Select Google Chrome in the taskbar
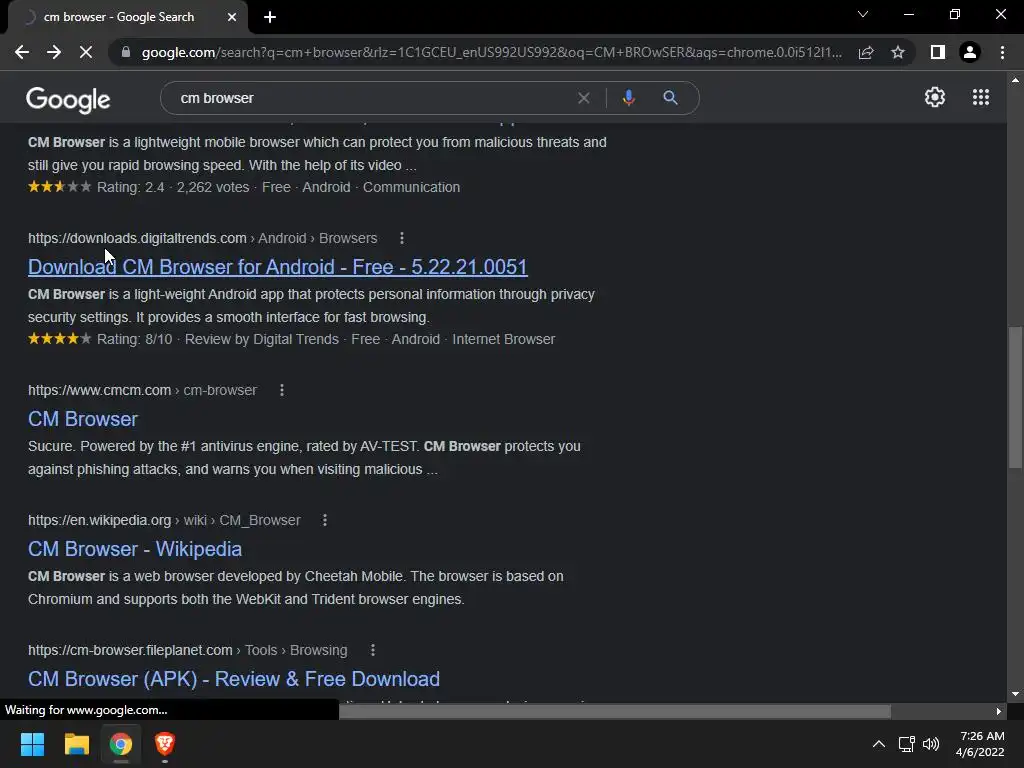This screenshot has width=1024, height=768. coord(121,744)
